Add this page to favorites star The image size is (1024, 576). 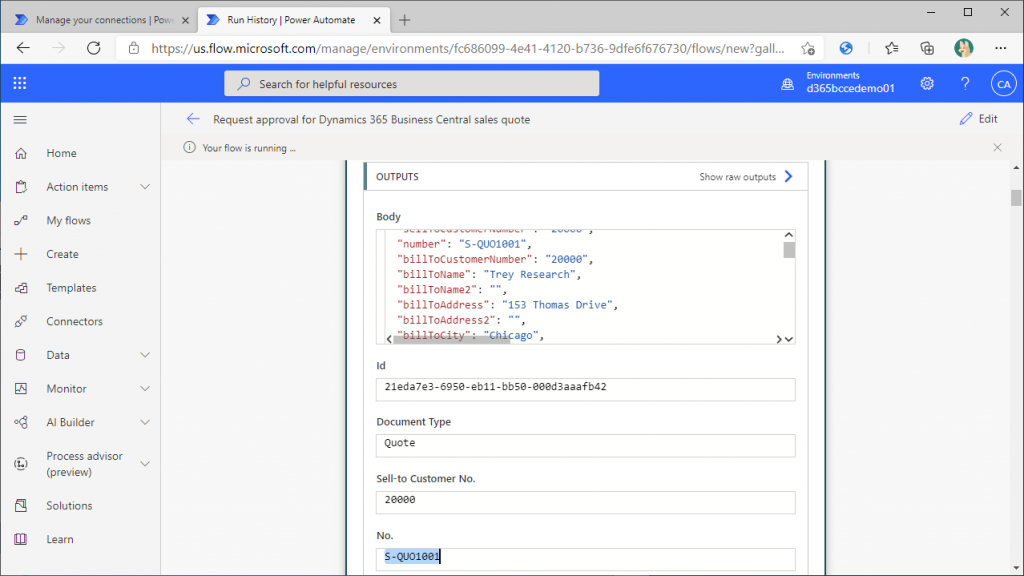coord(808,48)
